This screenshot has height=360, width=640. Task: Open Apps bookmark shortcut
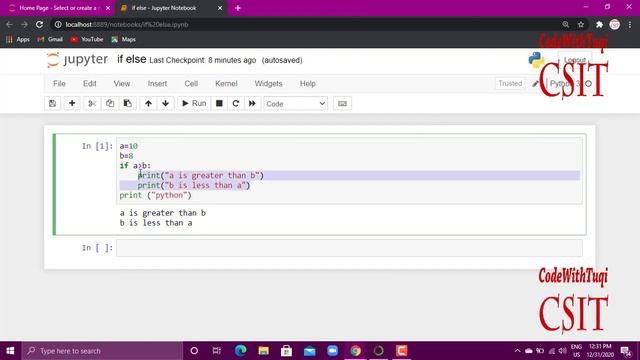(x=18, y=40)
